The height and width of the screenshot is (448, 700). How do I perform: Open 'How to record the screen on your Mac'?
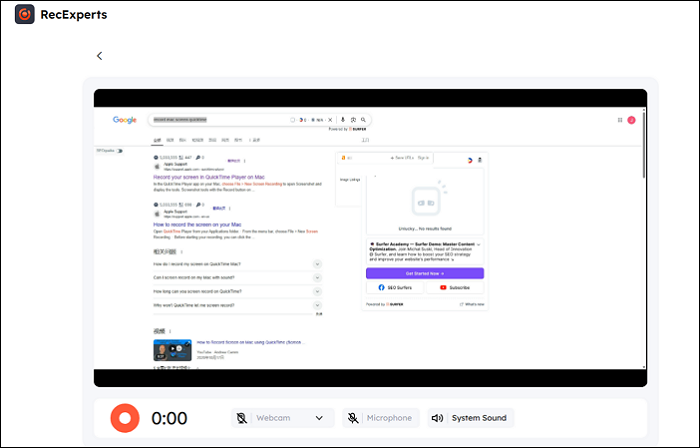(197, 224)
